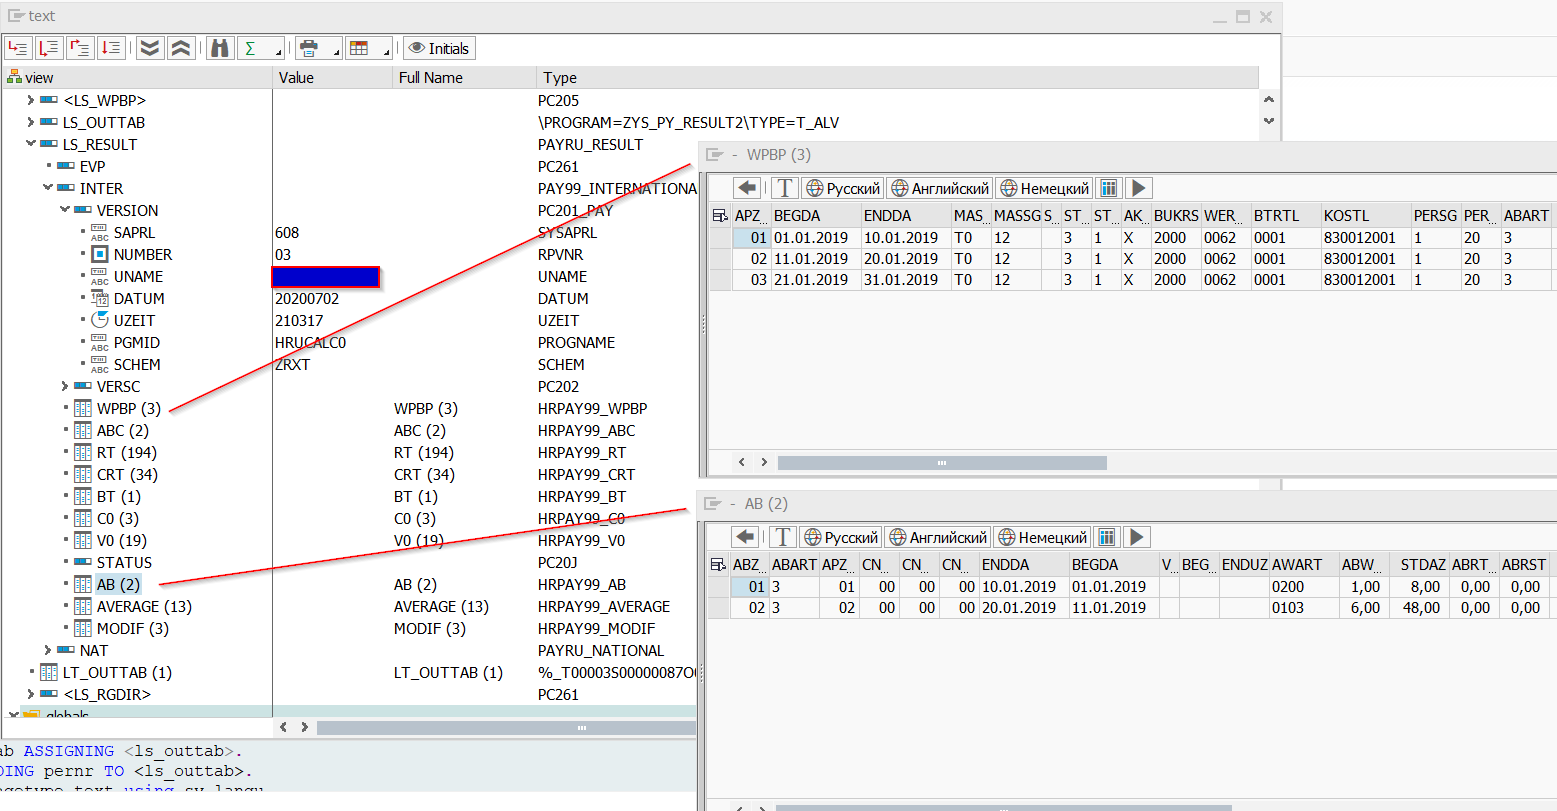Image resolution: width=1557 pixels, height=811 pixels.
Task: Click the SAPRL value 608
Action: click(287, 232)
